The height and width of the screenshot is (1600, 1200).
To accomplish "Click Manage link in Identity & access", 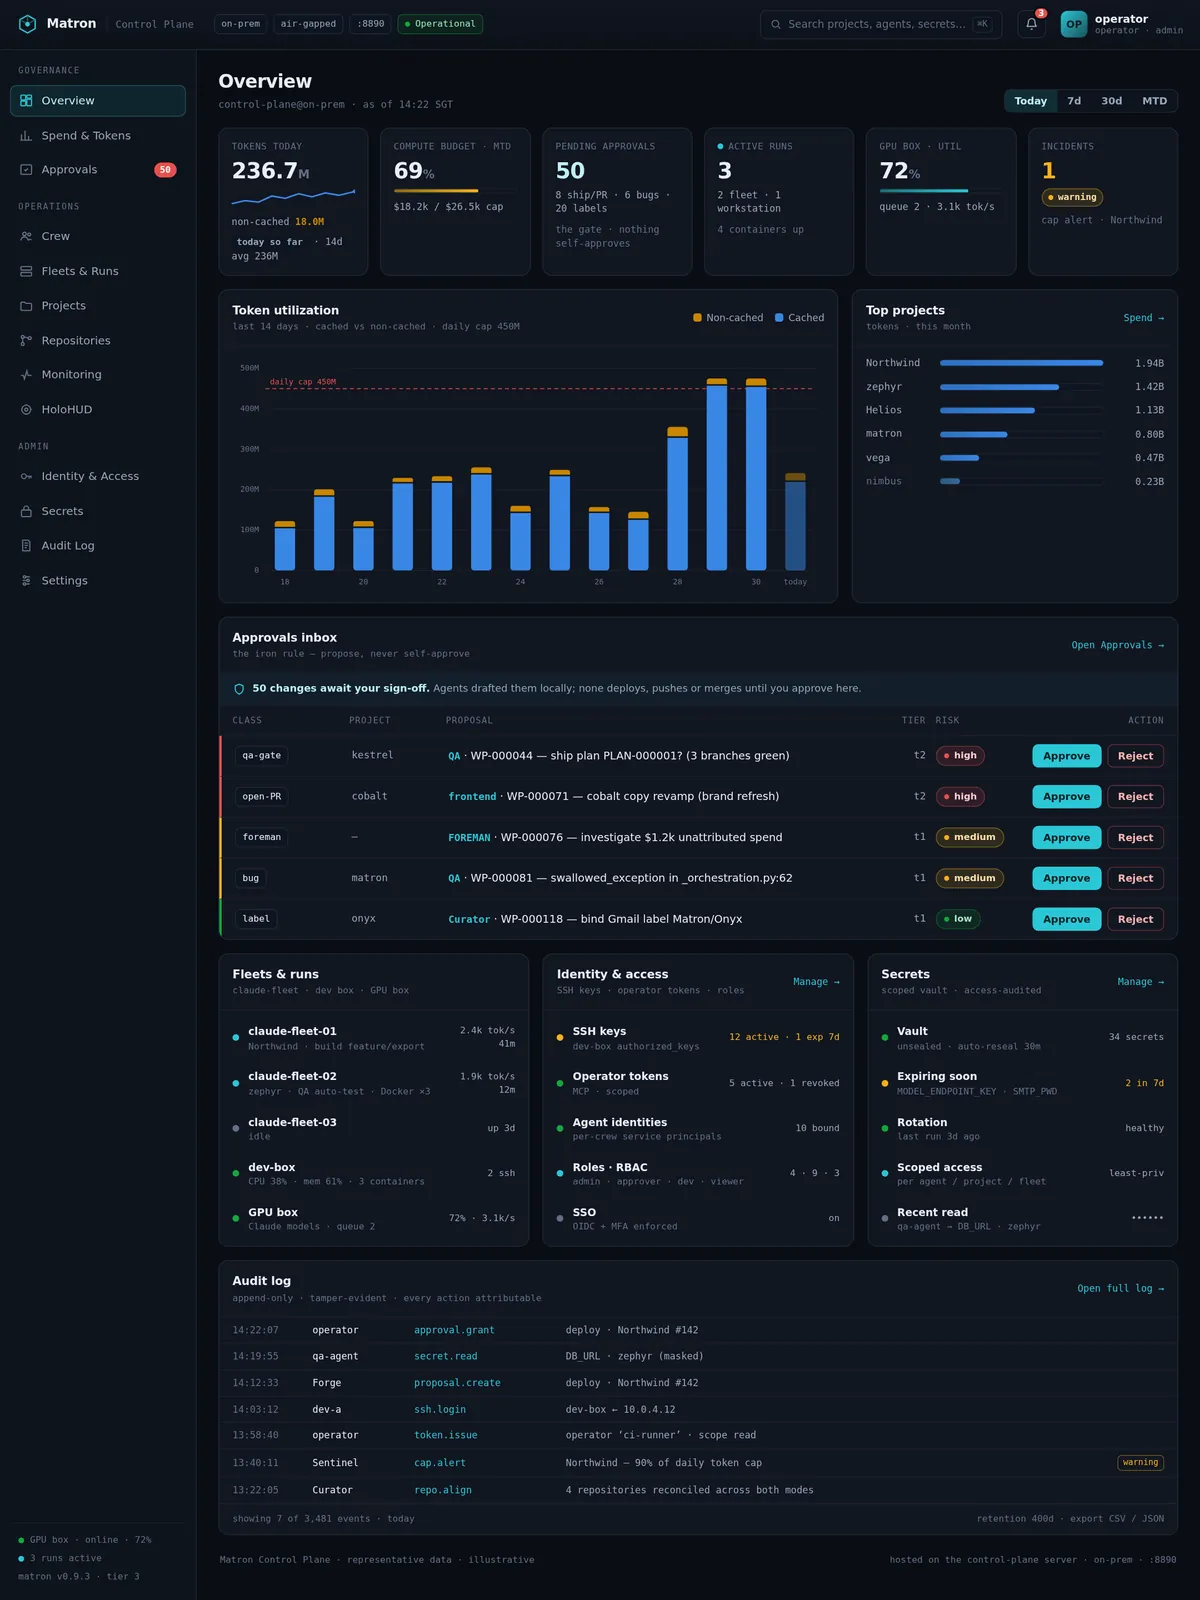I will tap(816, 982).
